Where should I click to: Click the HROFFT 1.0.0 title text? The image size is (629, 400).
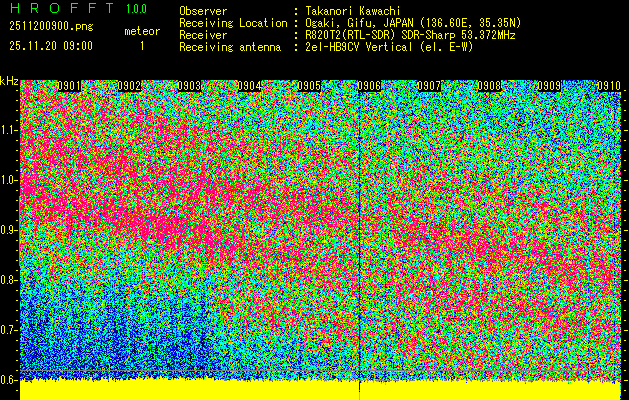(79, 8)
